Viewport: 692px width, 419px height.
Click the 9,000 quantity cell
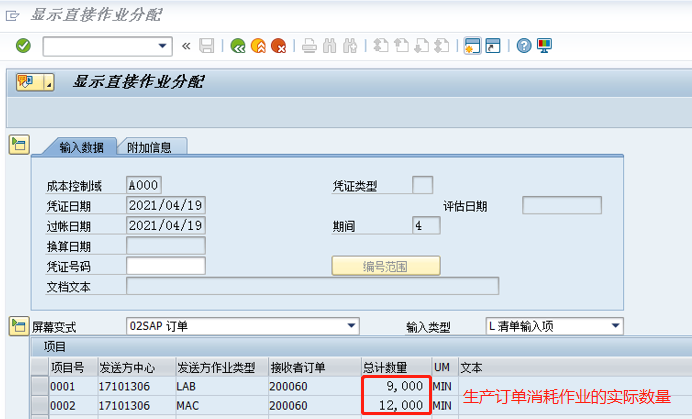[x=396, y=386]
